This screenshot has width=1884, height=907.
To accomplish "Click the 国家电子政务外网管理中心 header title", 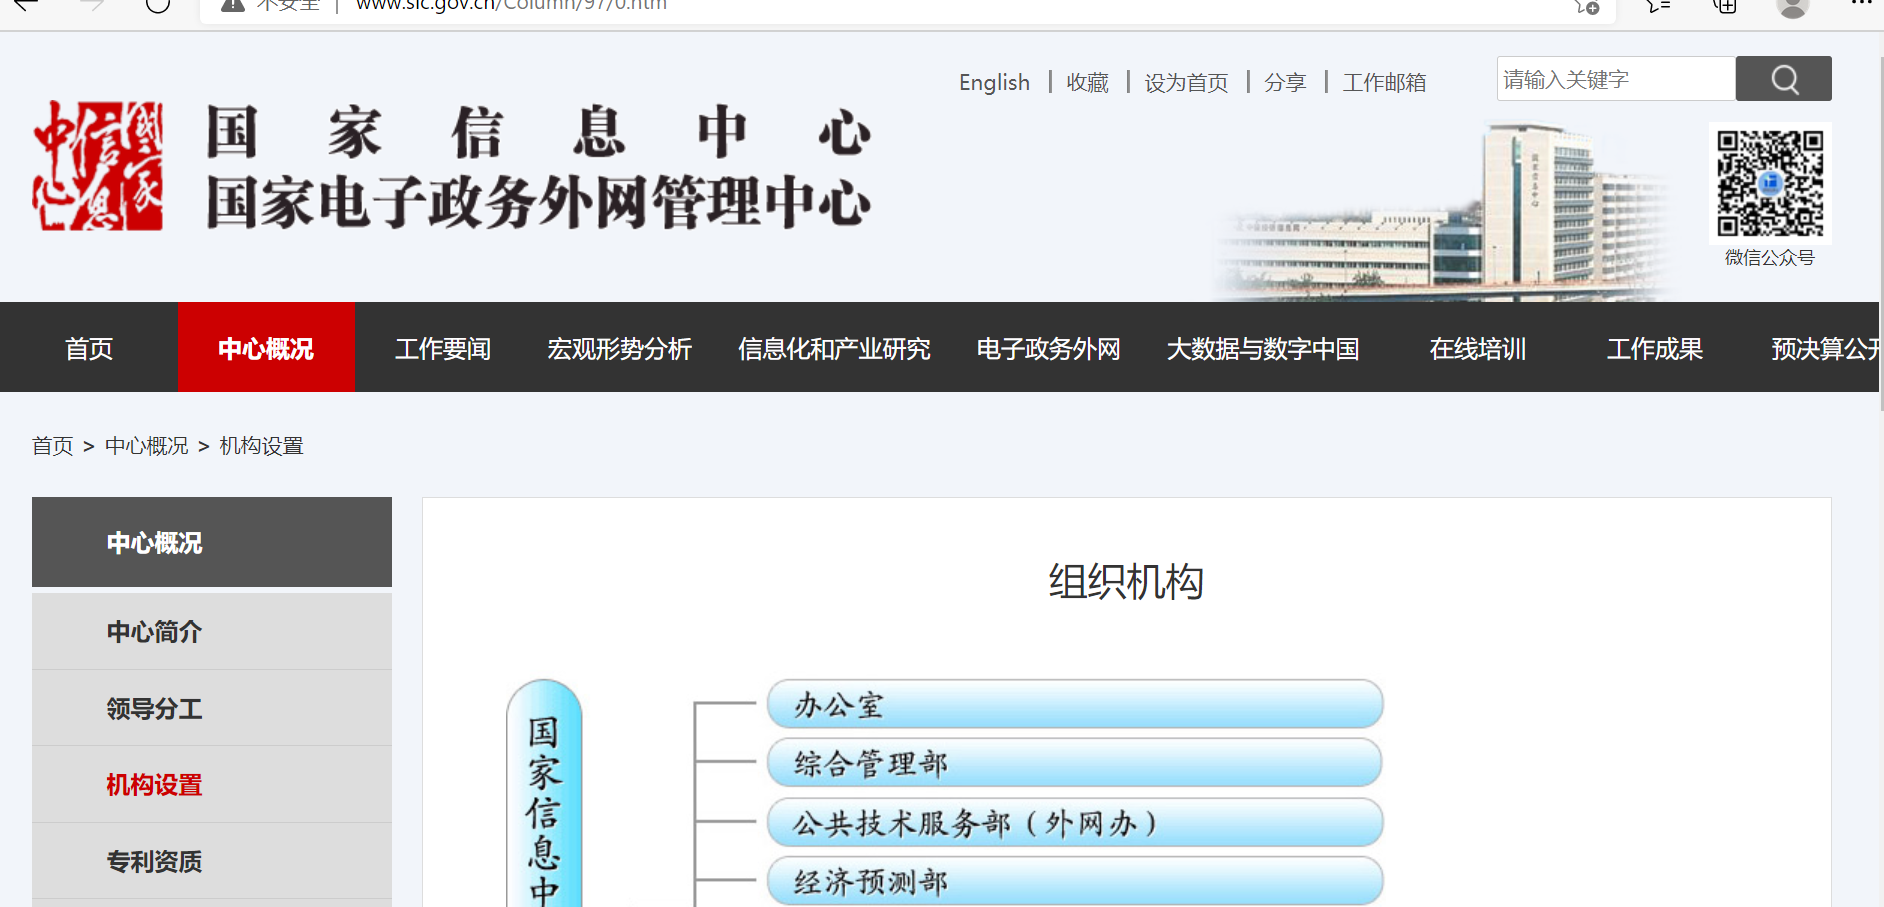I will (x=539, y=203).
